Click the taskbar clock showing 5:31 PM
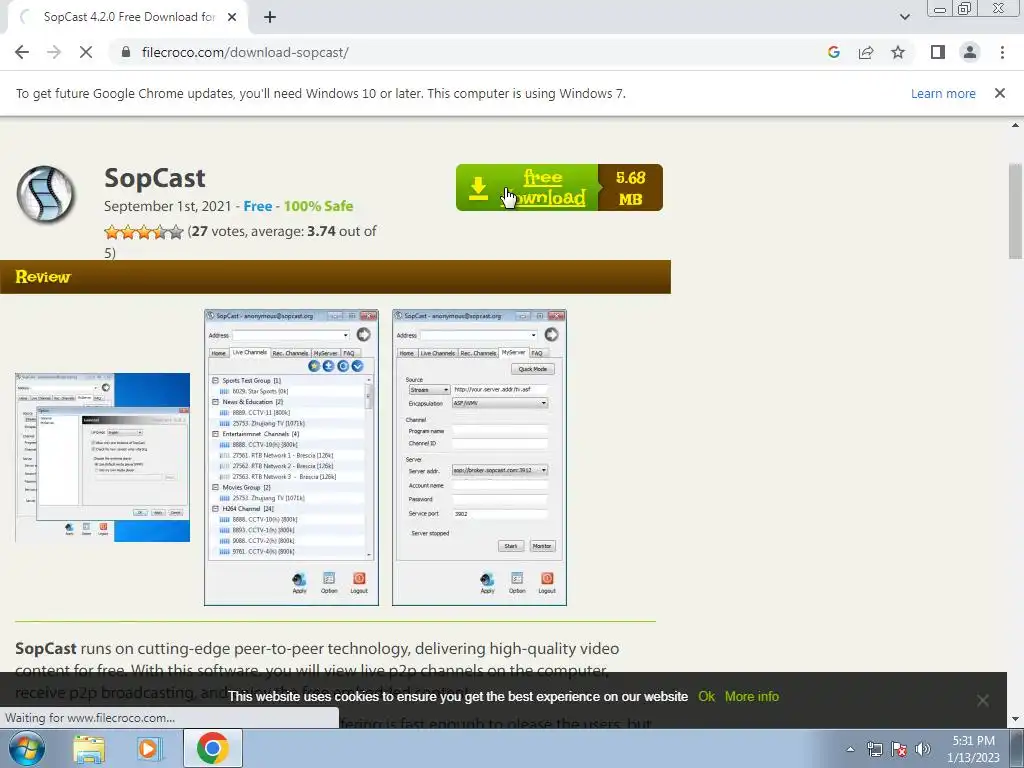1024x768 pixels. (973, 749)
